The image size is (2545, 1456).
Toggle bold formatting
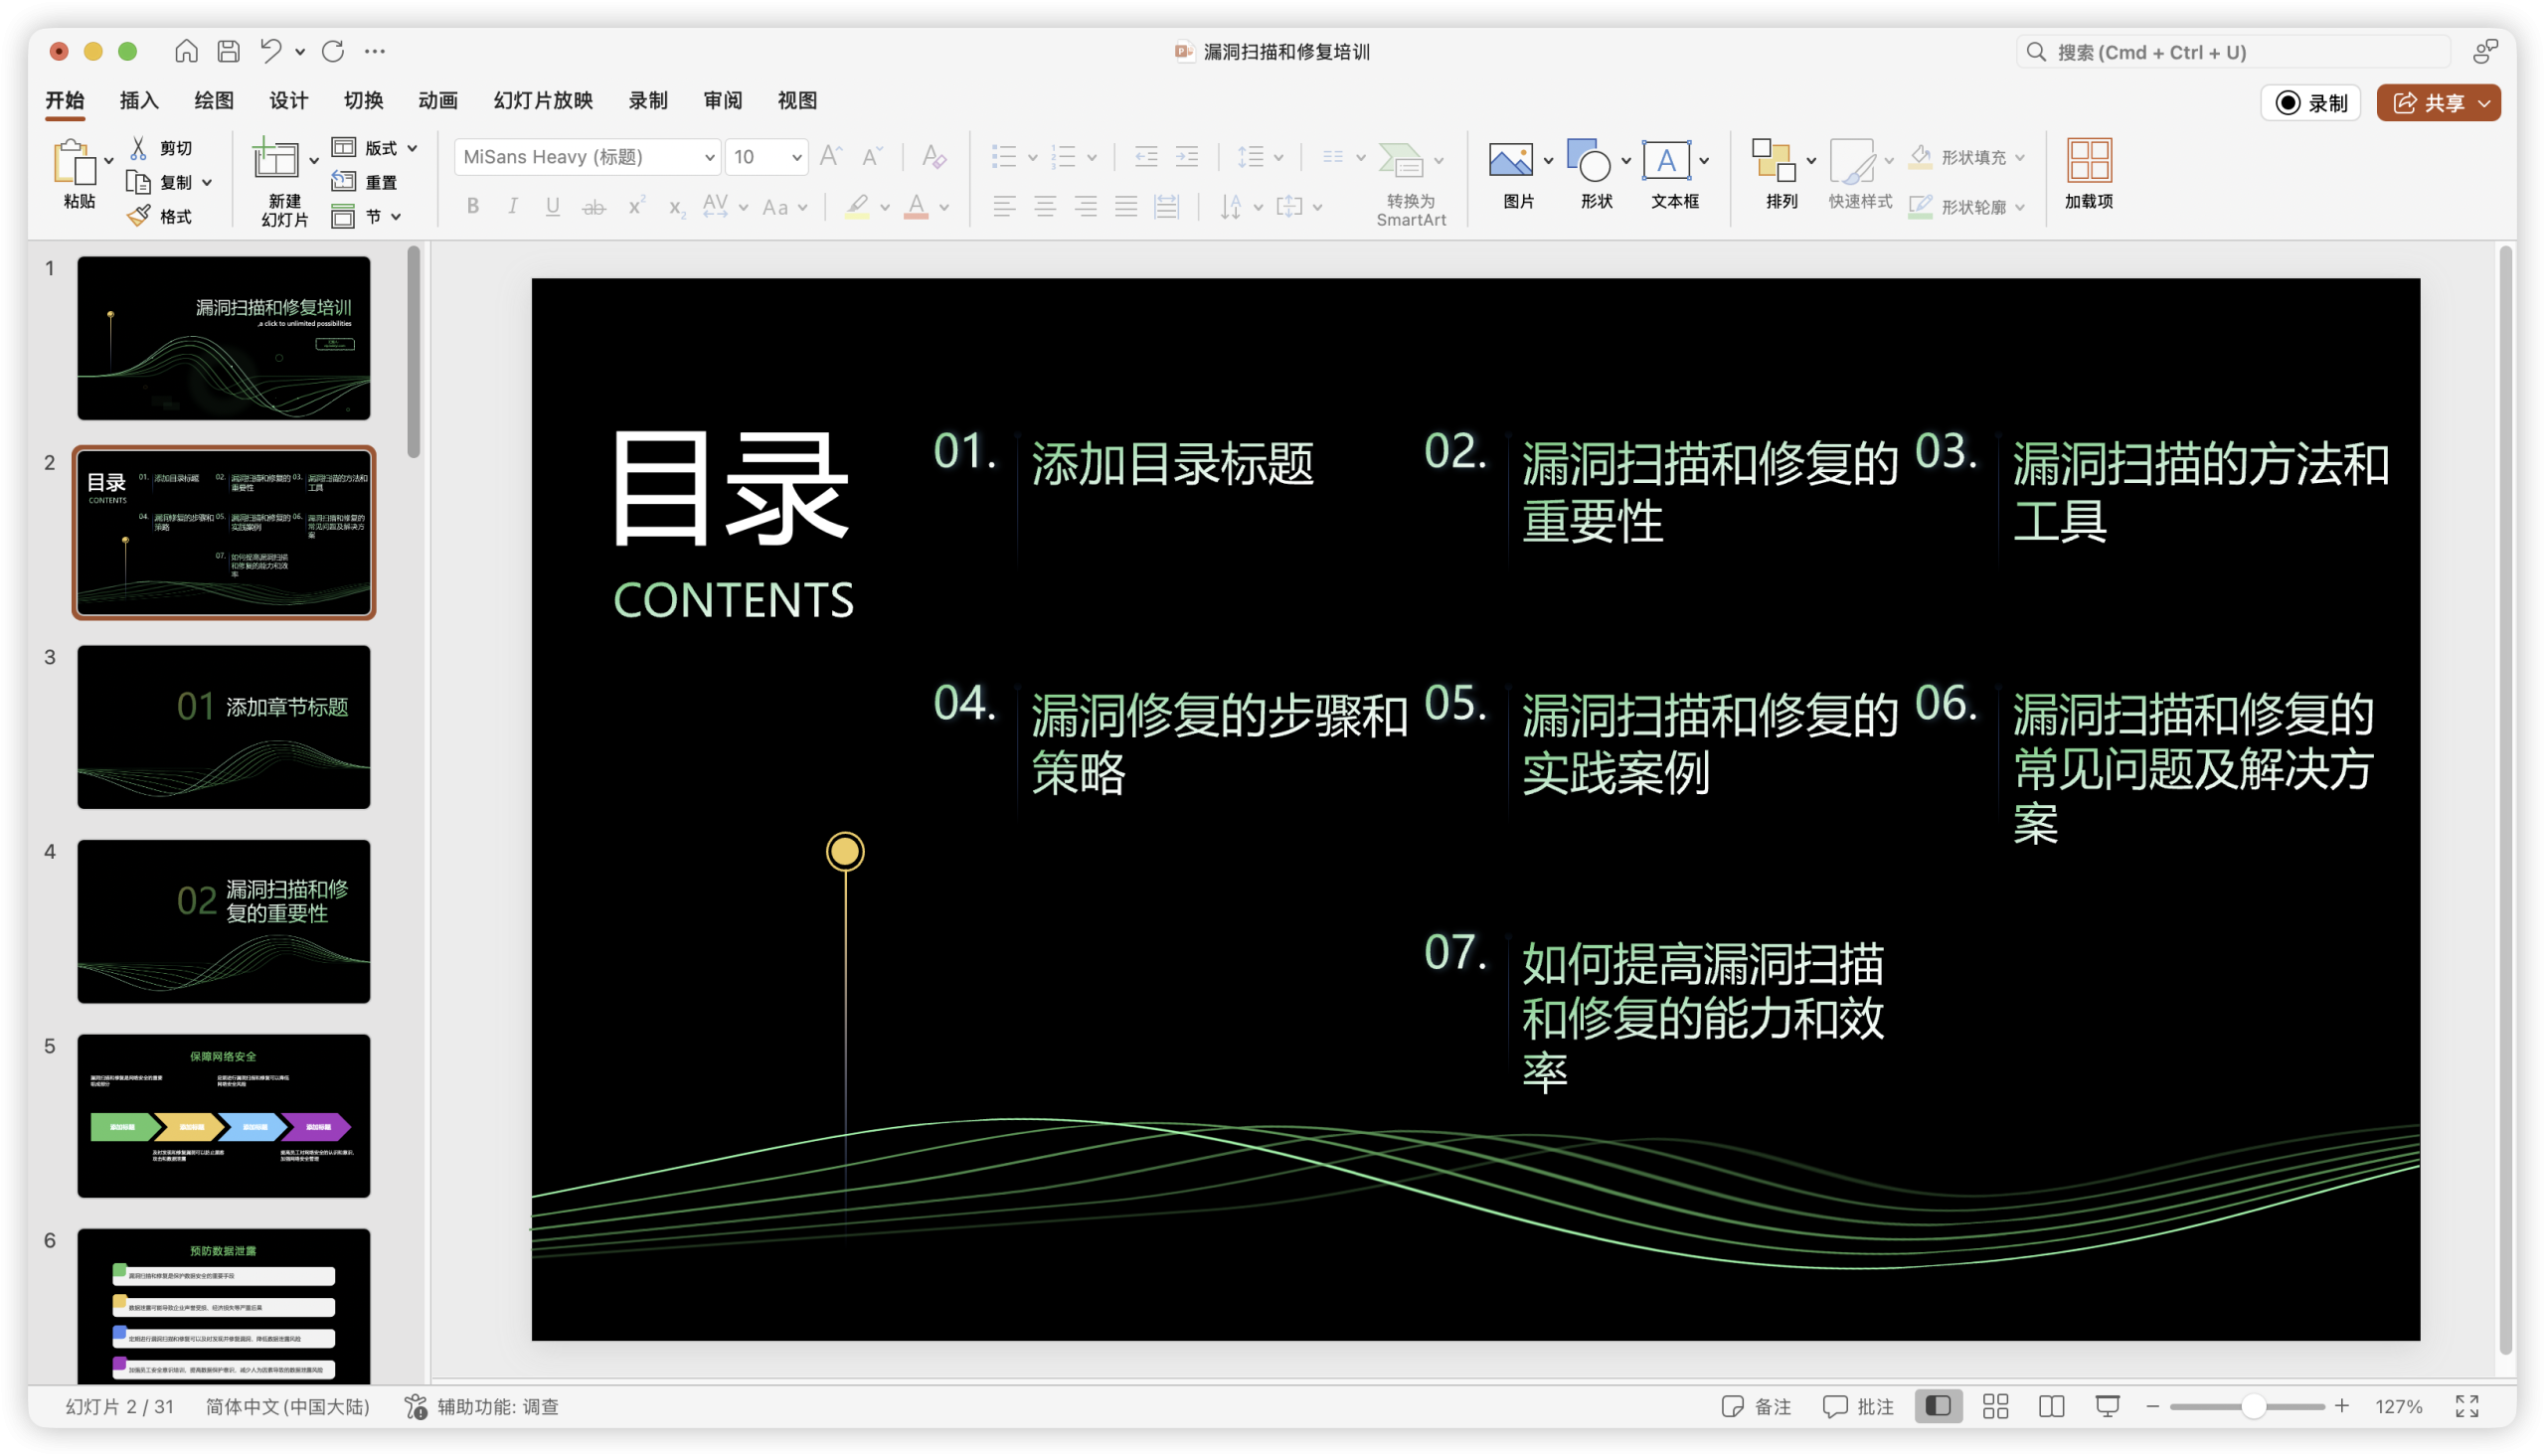[472, 206]
